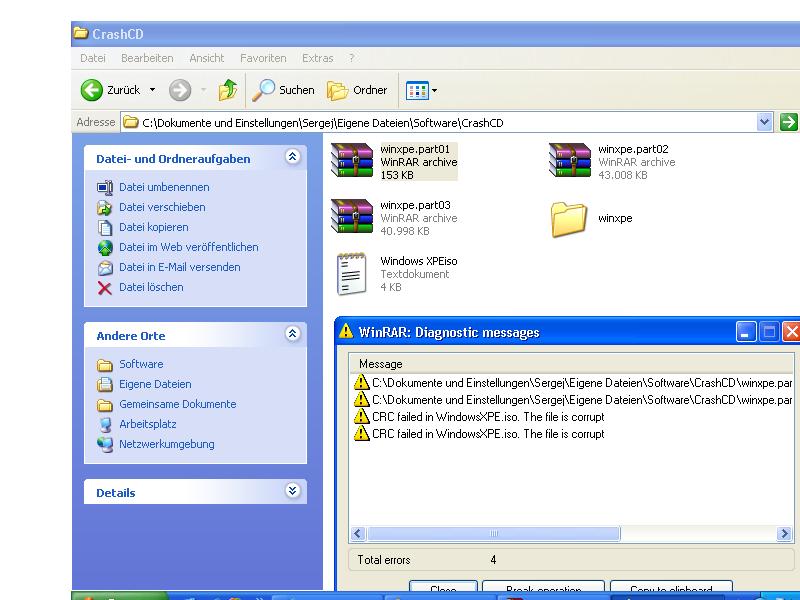Viewport: 800px width, 600px height.
Task: Go to Gemeinsame Dokumente
Action: (178, 404)
